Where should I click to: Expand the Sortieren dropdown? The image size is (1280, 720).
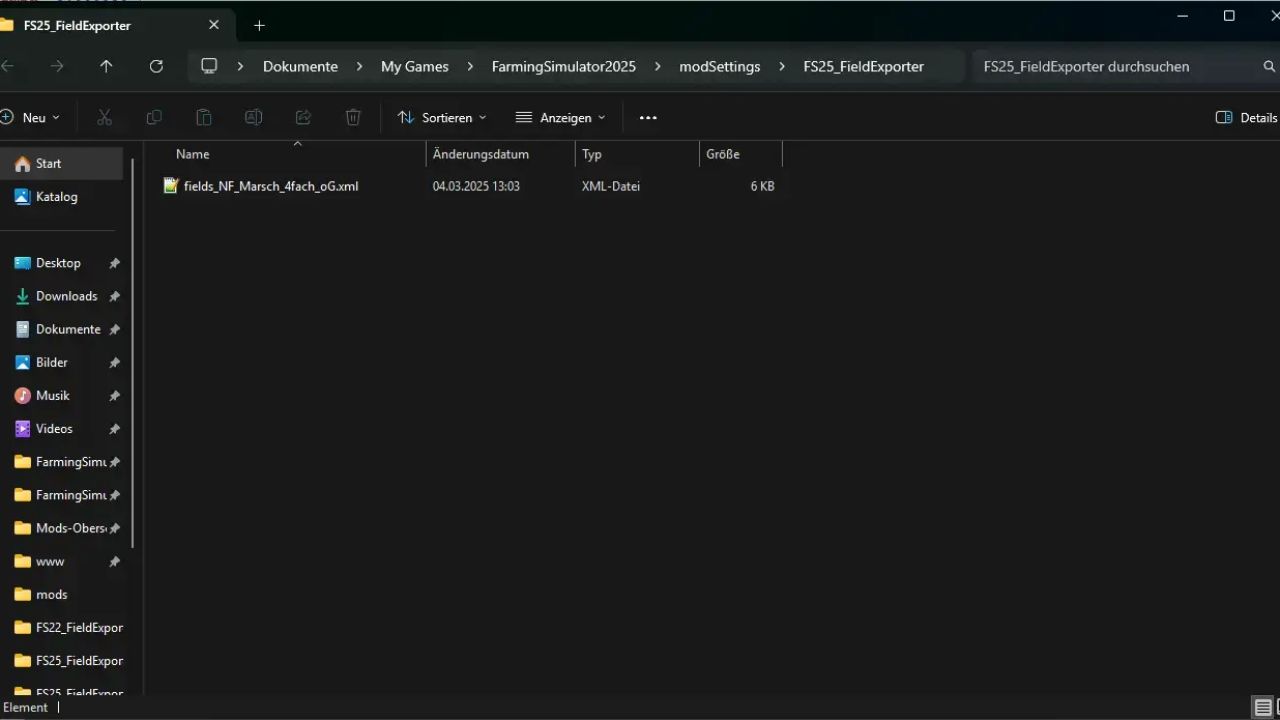click(x=442, y=118)
